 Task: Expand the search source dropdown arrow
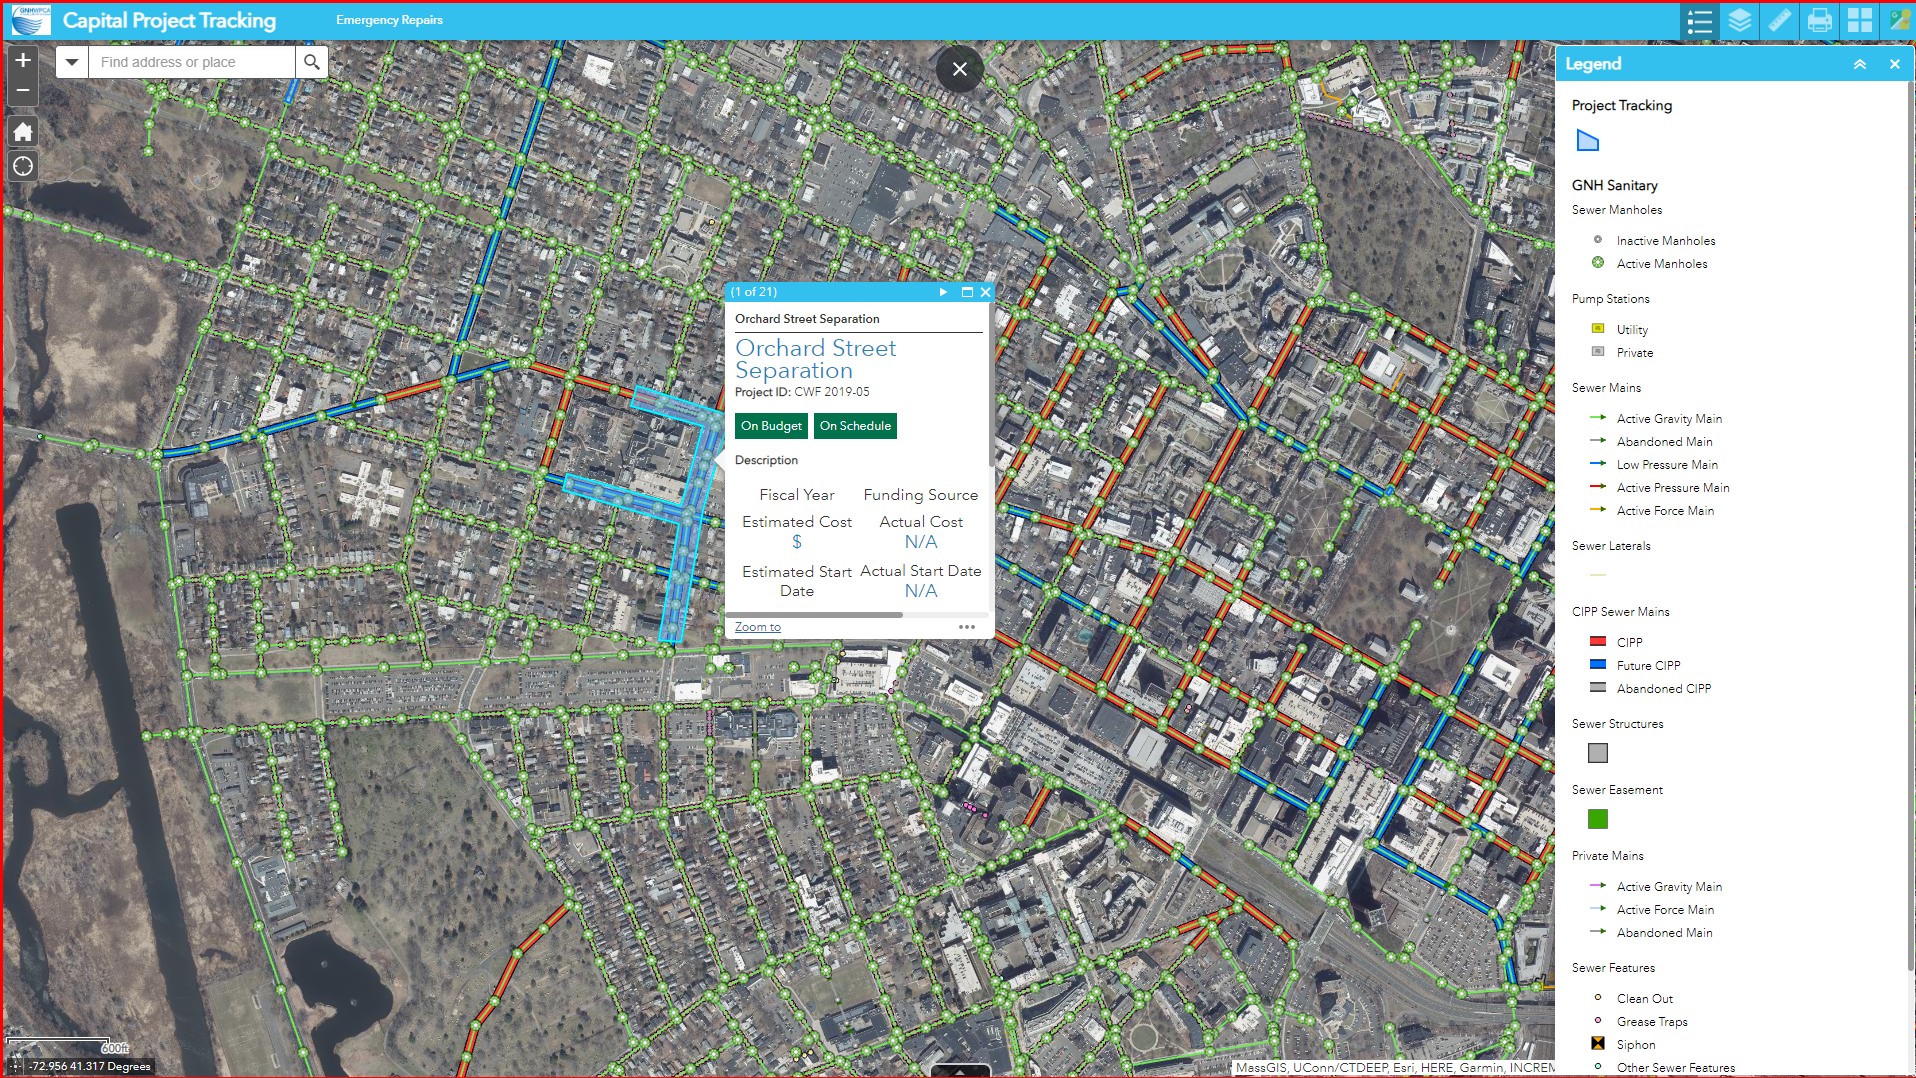tap(71, 61)
